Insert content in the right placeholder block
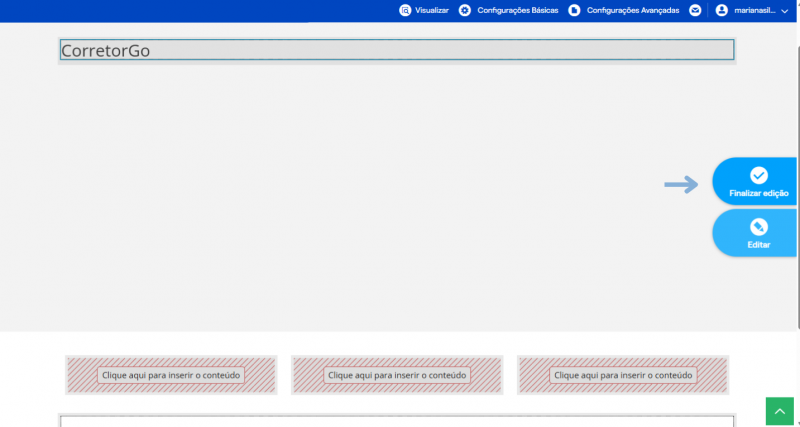Viewport: 800px width, 427px height. (x=623, y=375)
